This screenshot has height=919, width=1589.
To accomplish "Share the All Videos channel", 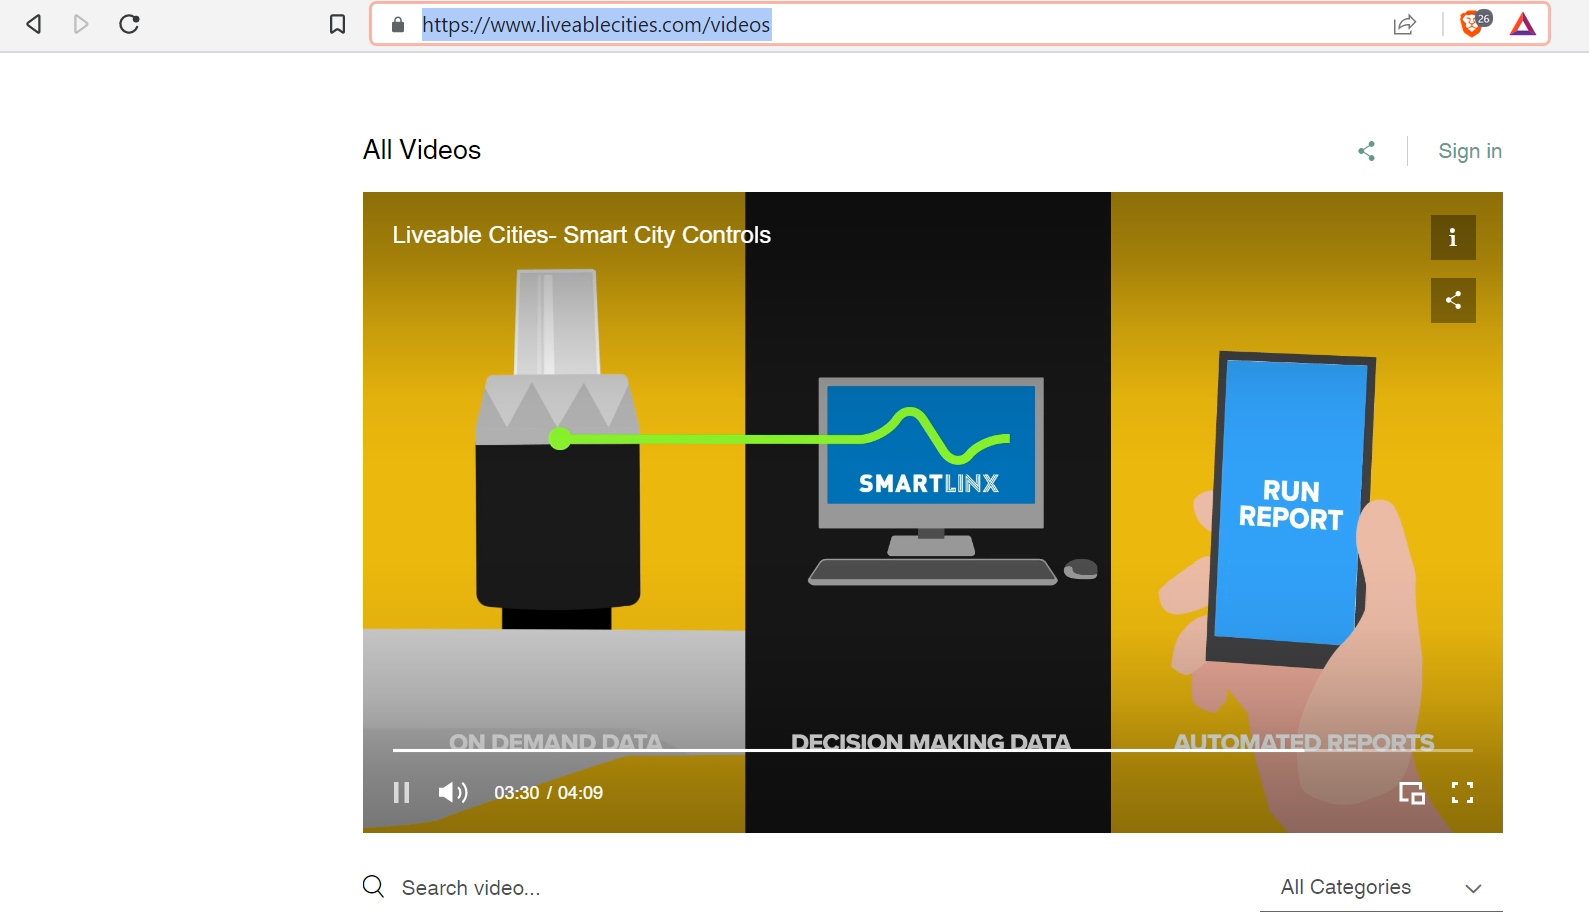I will point(1367,151).
